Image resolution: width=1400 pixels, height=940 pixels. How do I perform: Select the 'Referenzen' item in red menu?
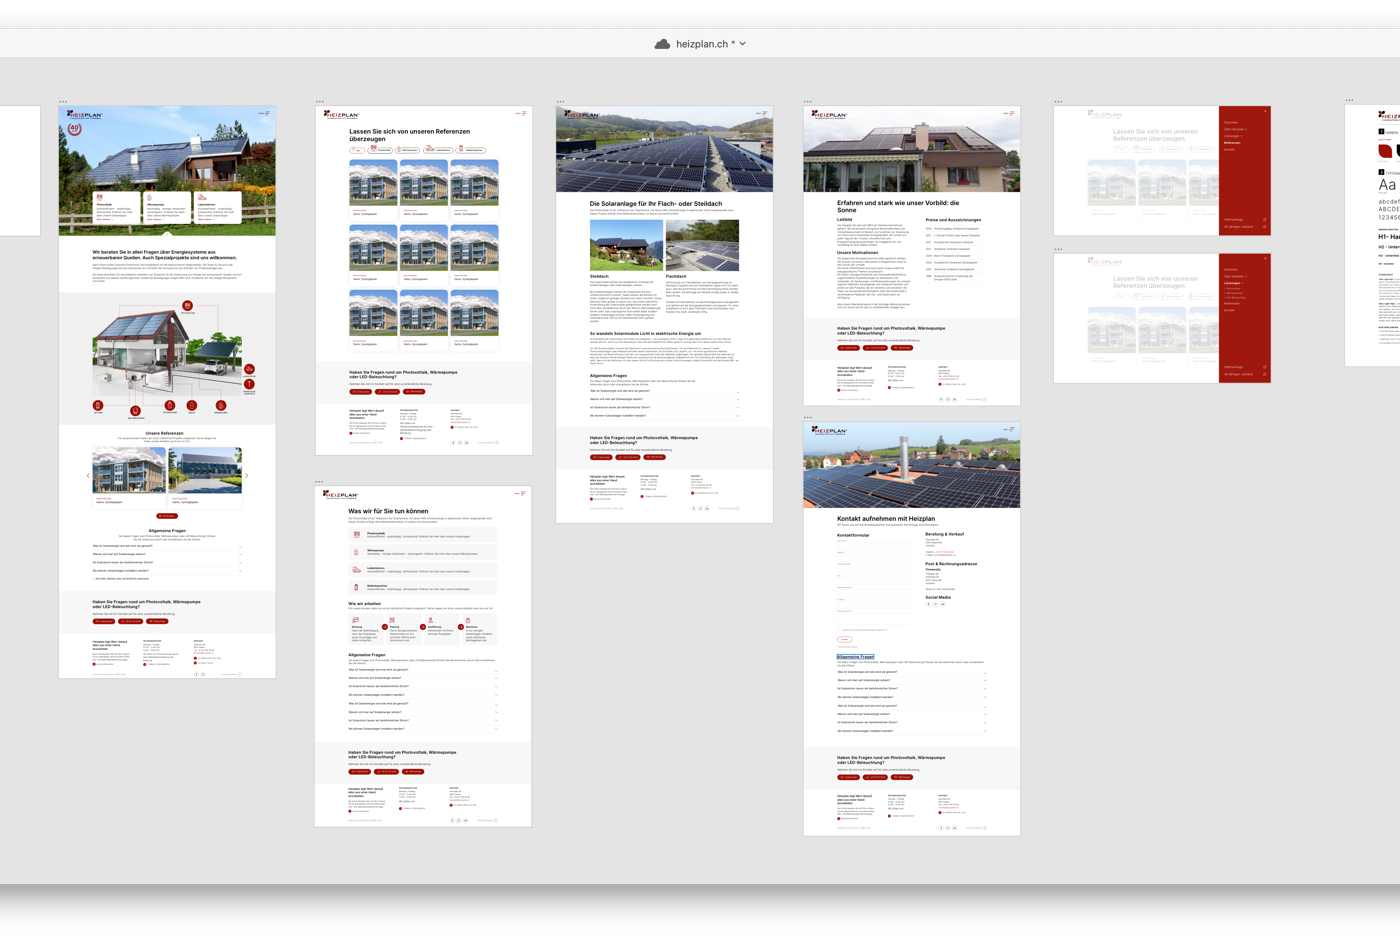pos(1232,143)
